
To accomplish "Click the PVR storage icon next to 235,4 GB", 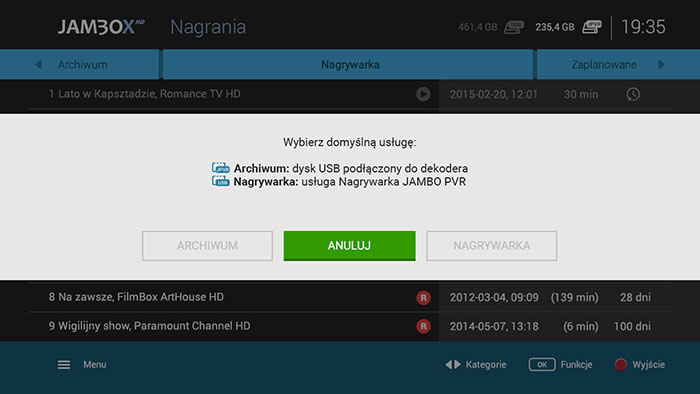I will (x=592, y=27).
